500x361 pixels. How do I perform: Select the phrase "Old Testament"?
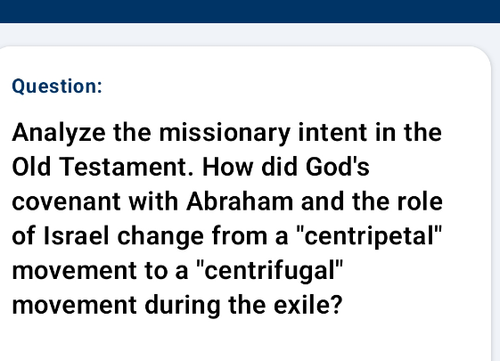pos(102,167)
